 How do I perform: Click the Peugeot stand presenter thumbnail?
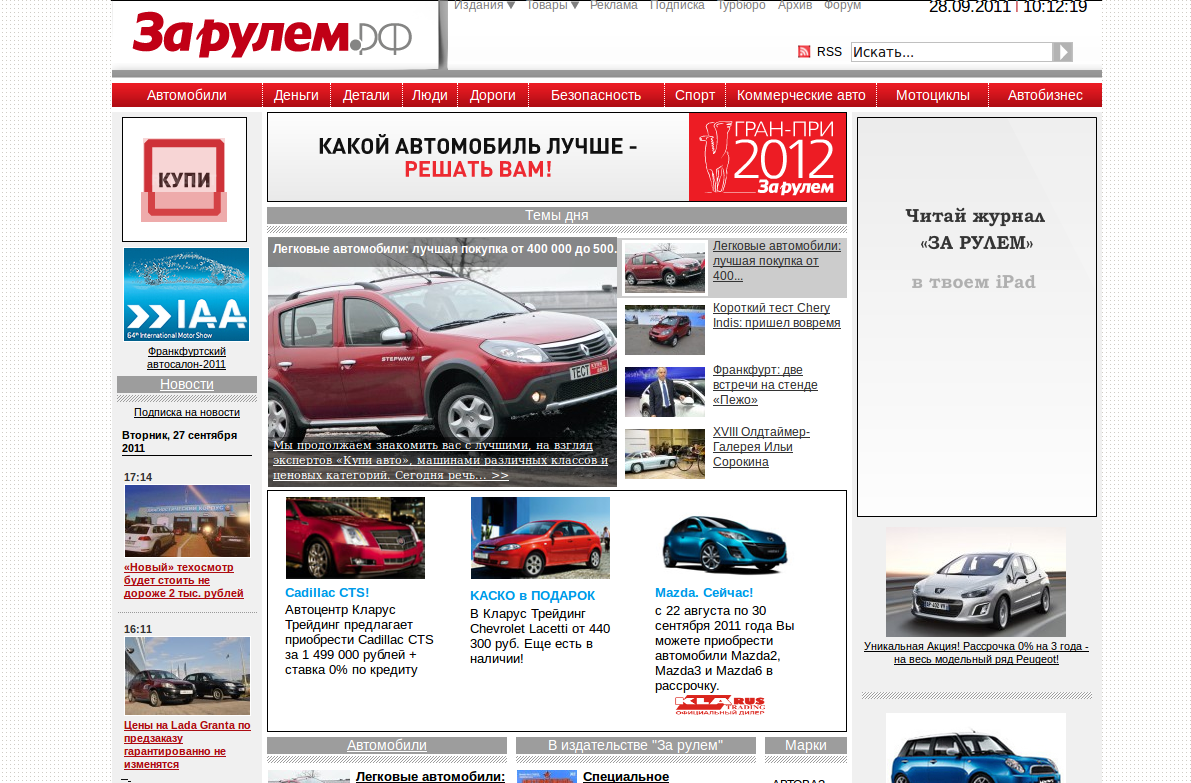point(665,392)
